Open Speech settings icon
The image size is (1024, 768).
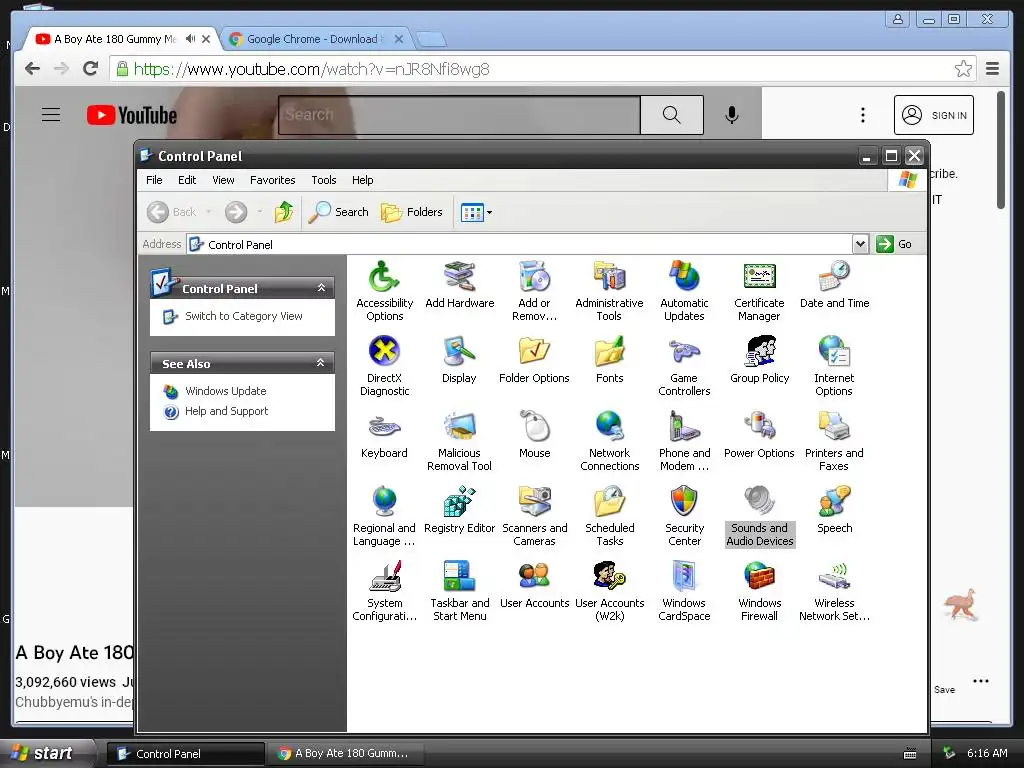pyautogui.click(x=834, y=510)
